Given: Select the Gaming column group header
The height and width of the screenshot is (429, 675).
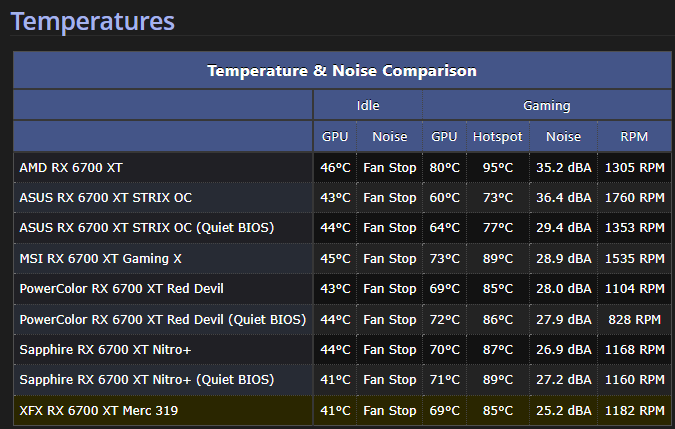Looking at the screenshot, I should (x=546, y=105).
